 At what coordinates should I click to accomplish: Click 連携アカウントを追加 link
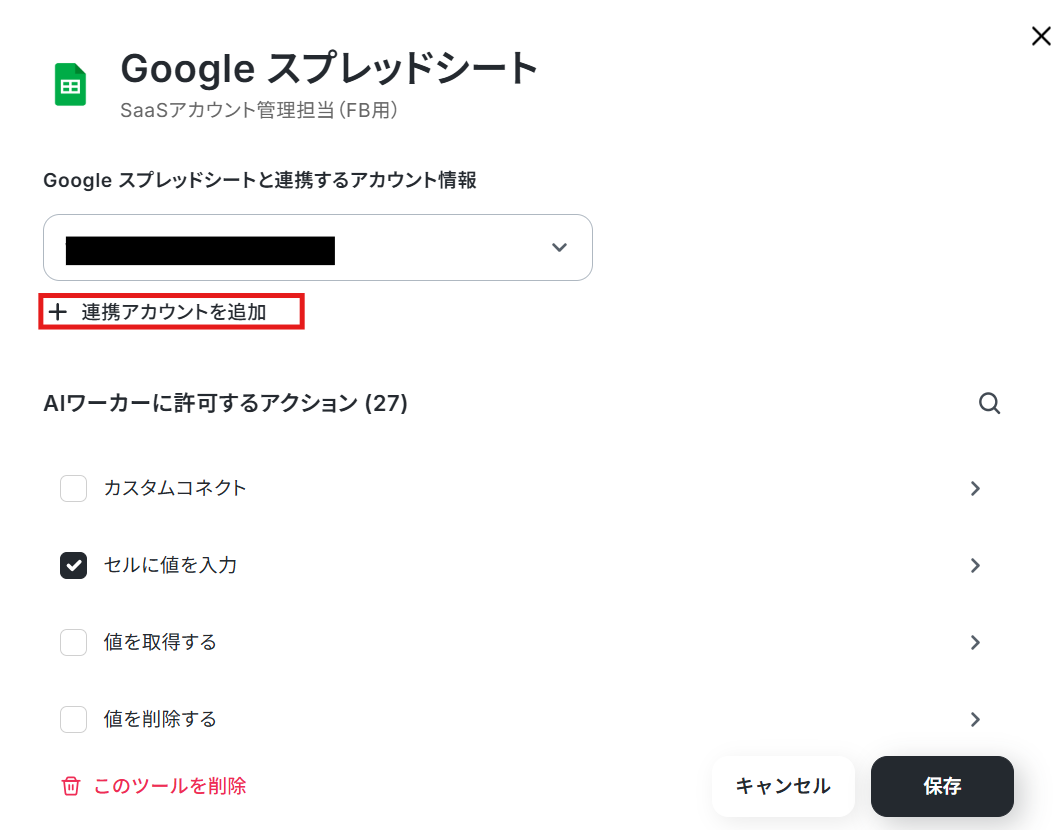click(x=174, y=312)
